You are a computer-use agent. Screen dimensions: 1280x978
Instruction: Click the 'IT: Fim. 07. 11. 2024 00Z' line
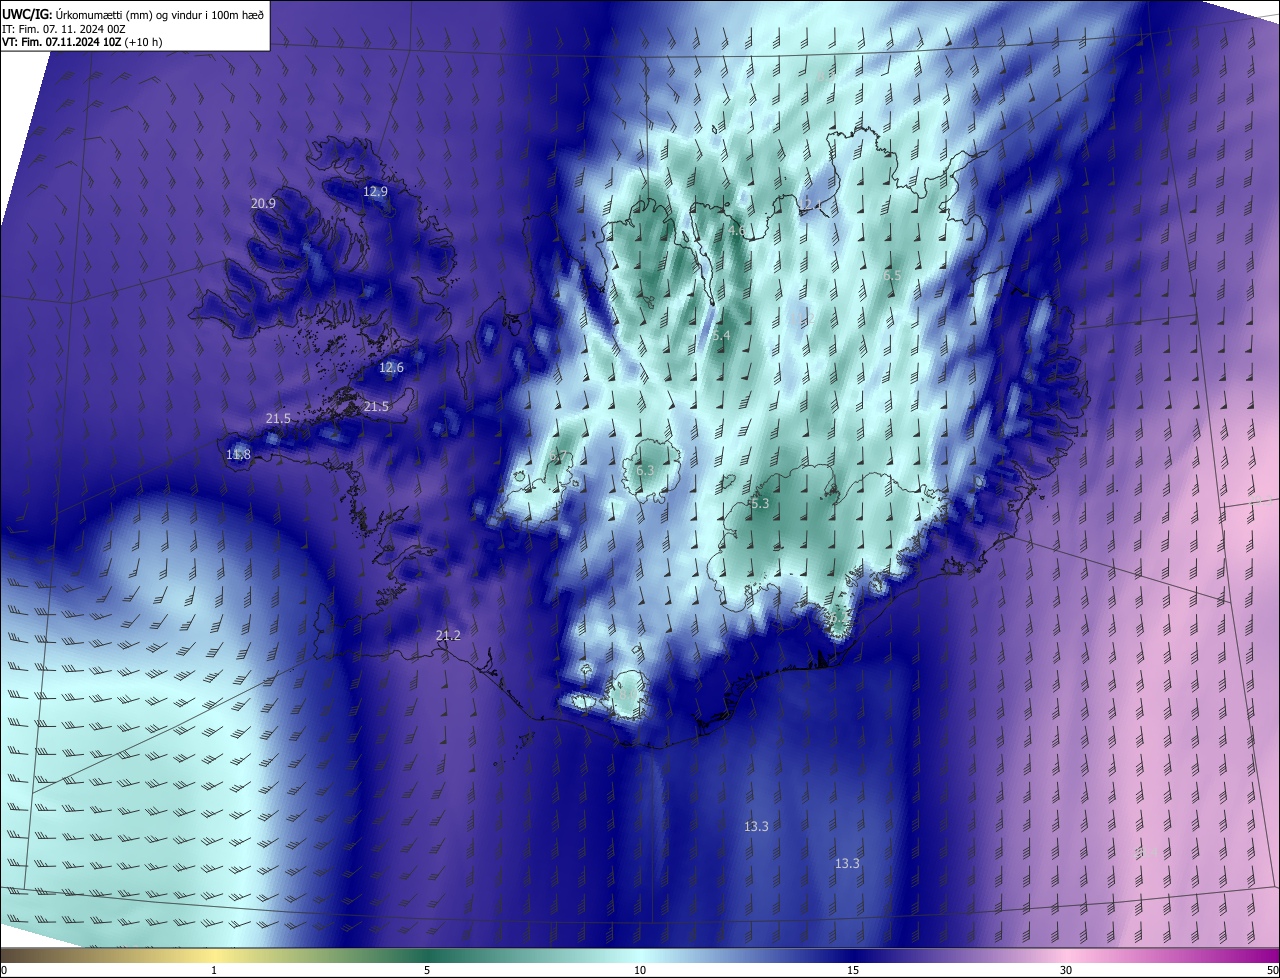(x=64, y=28)
